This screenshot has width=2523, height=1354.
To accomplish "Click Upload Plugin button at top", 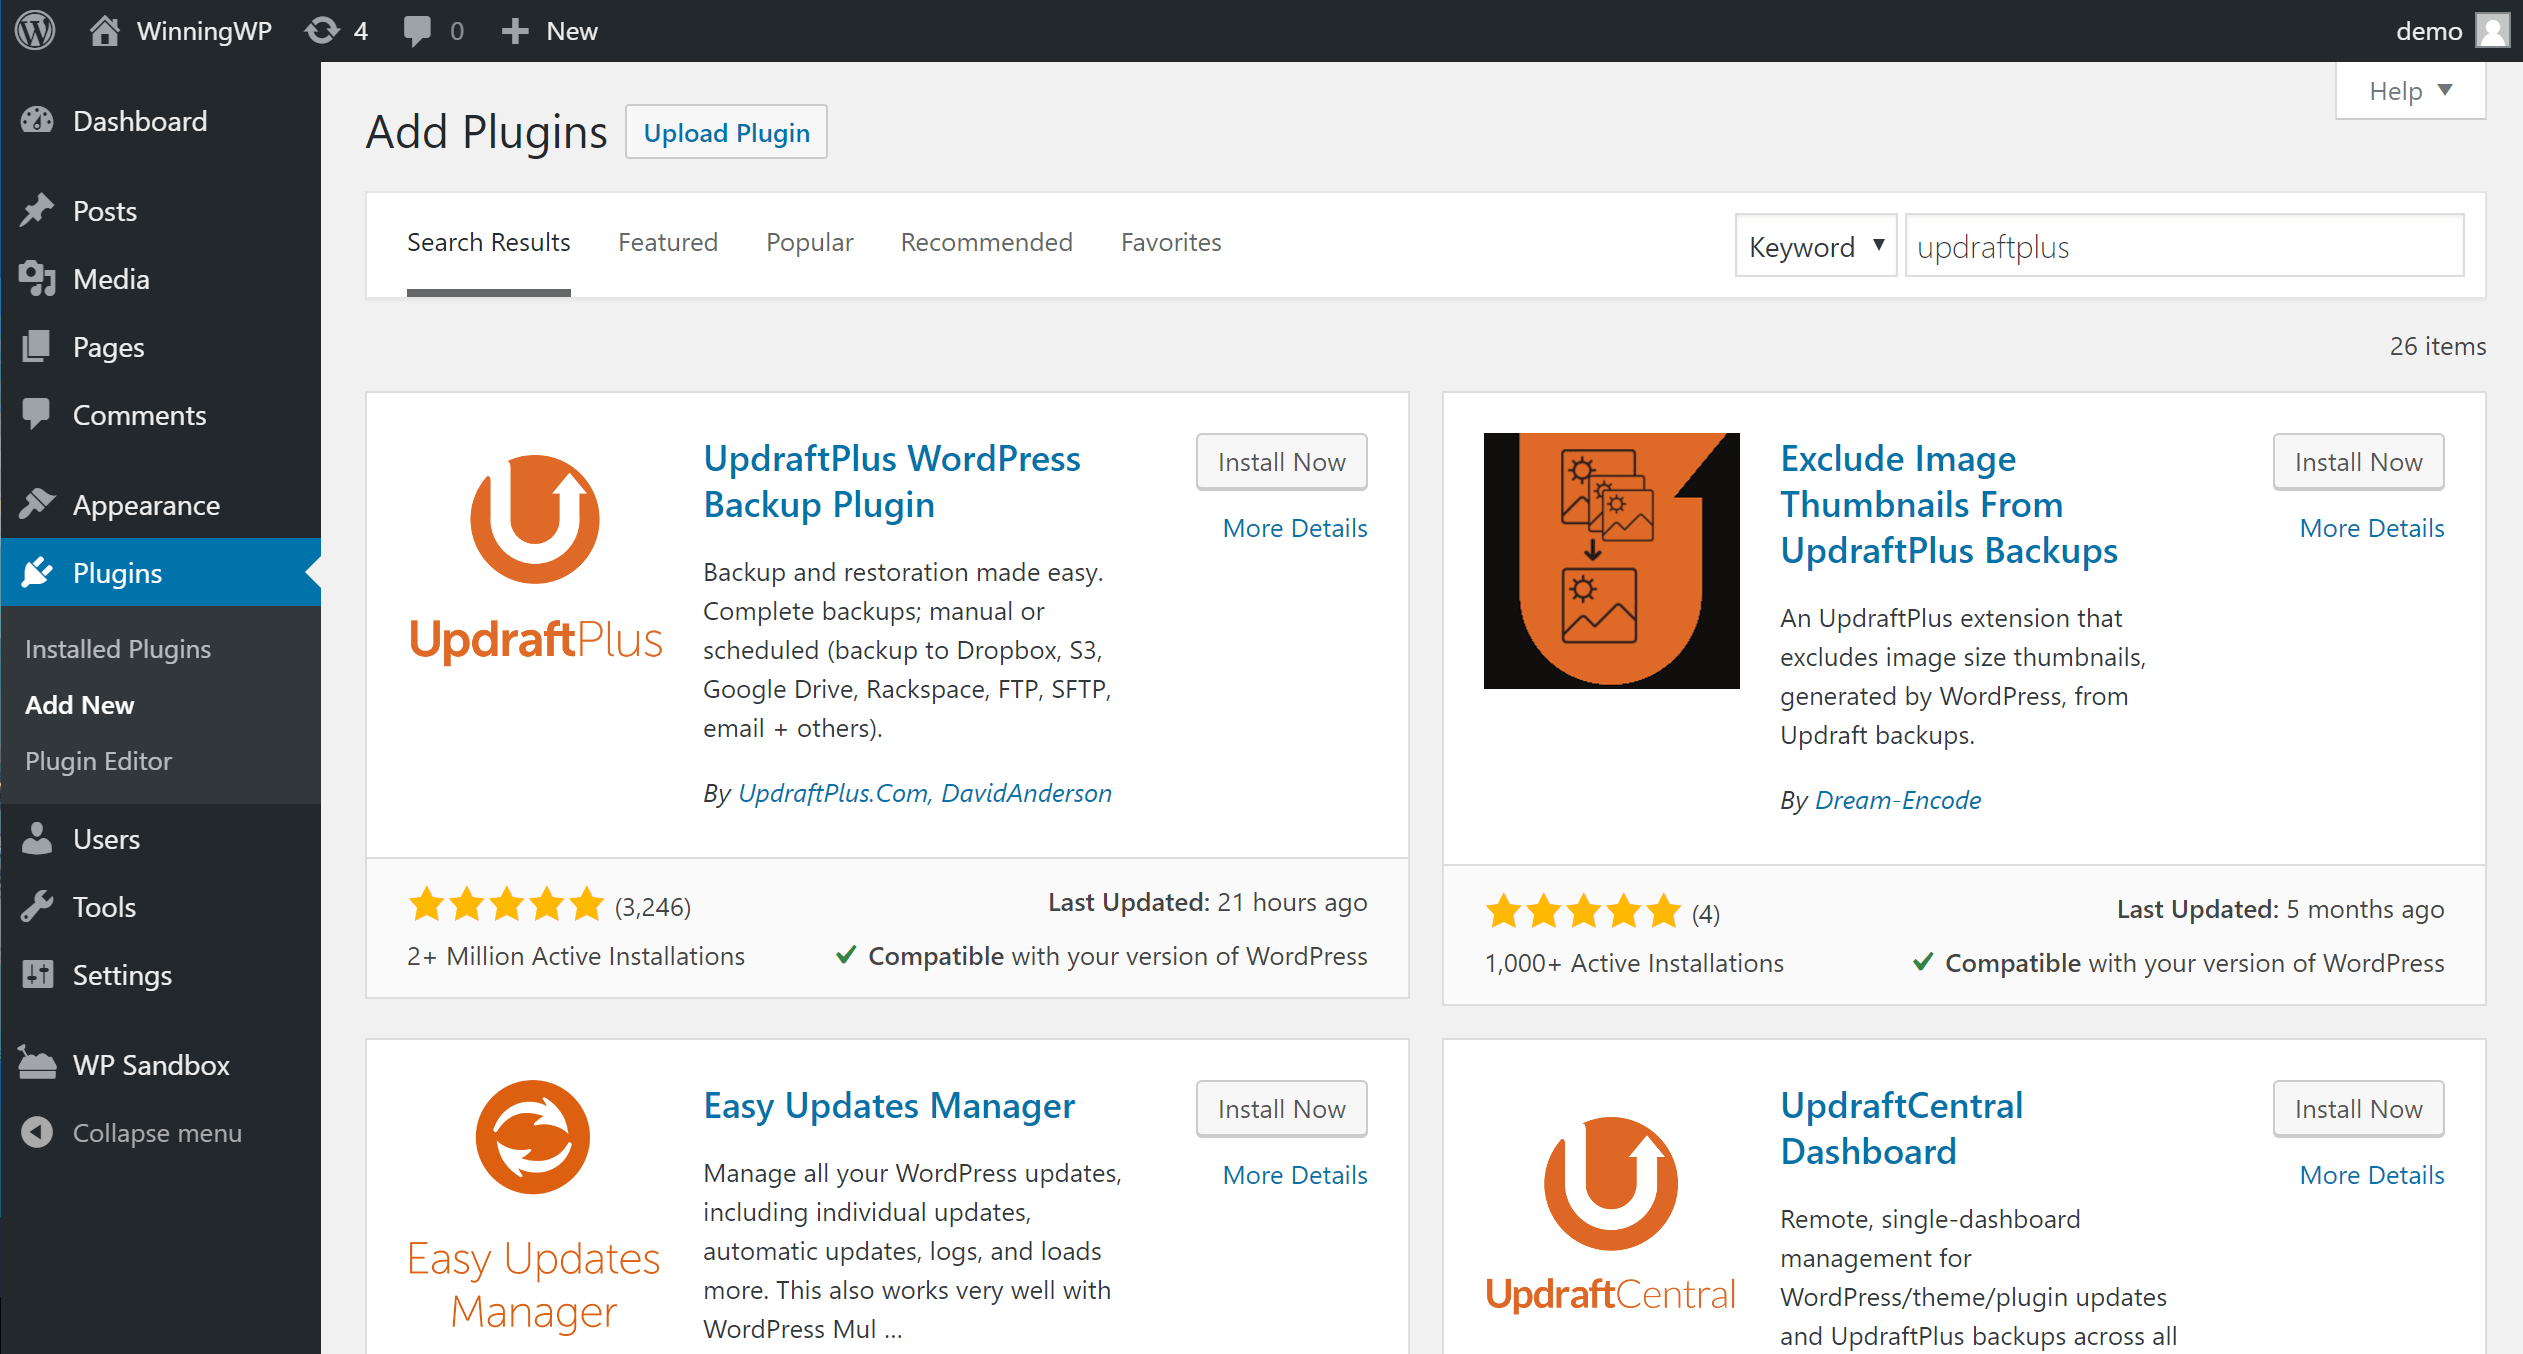I will point(726,134).
